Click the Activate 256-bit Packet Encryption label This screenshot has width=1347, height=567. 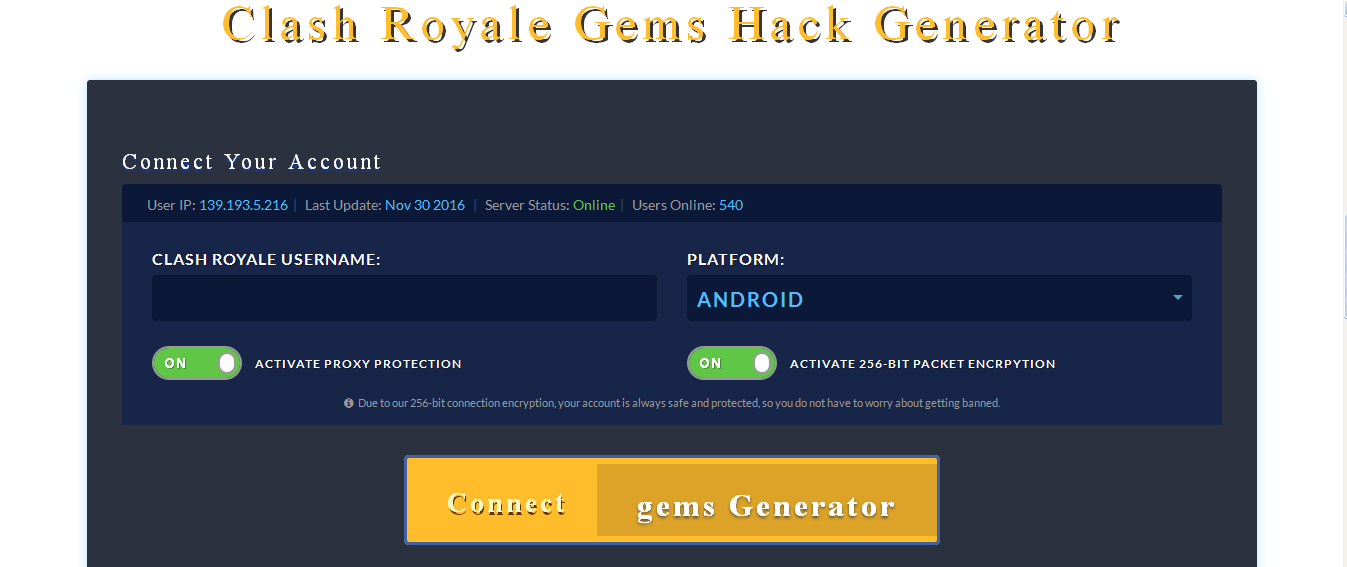click(923, 364)
